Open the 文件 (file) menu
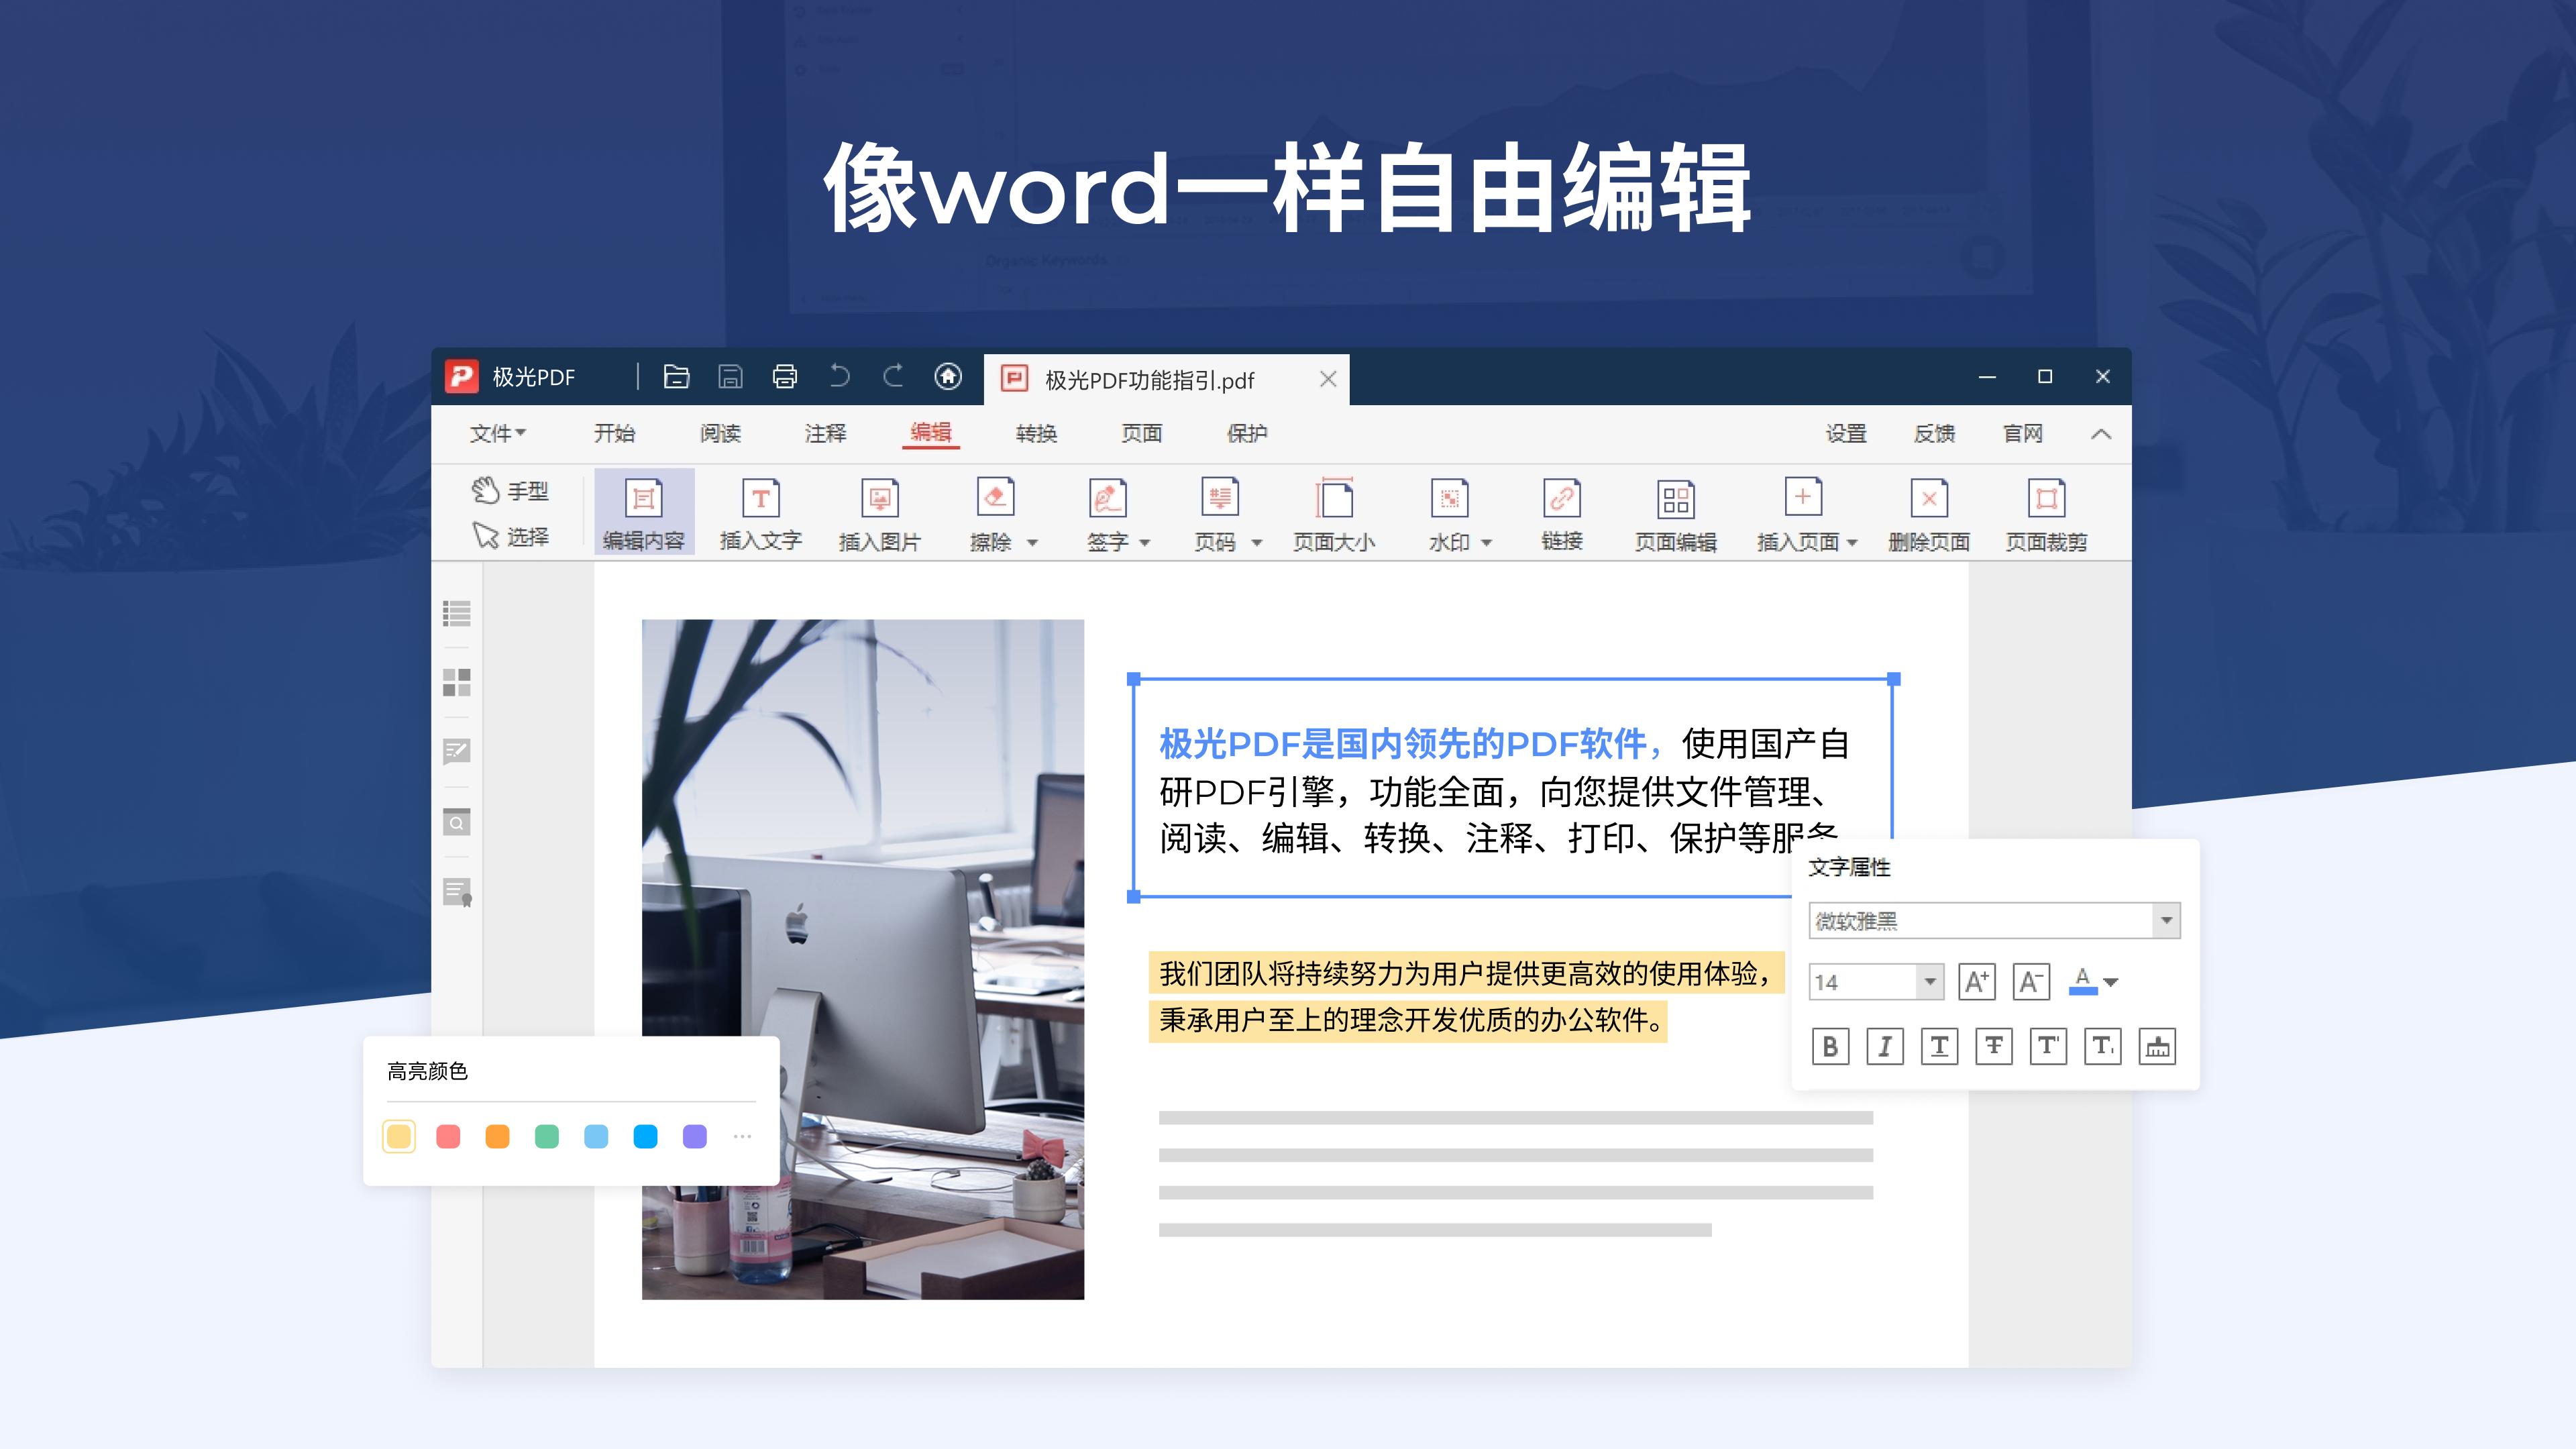Image resolution: width=2576 pixels, height=1449 pixels. [x=497, y=433]
